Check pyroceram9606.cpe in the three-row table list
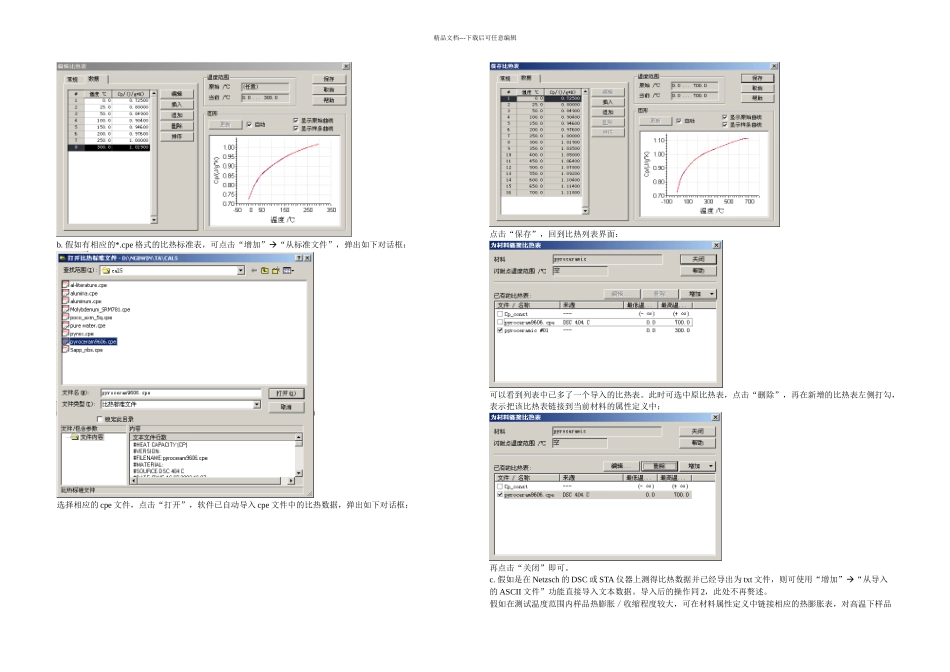 [x=500, y=322]
